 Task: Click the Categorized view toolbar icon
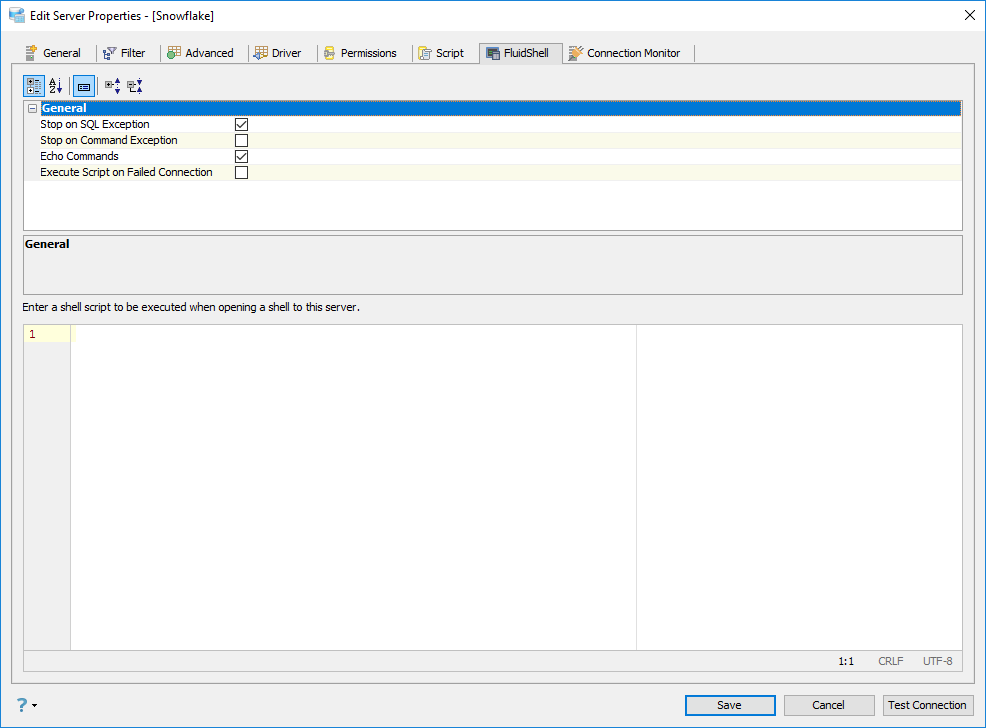[x=34, y=85]
